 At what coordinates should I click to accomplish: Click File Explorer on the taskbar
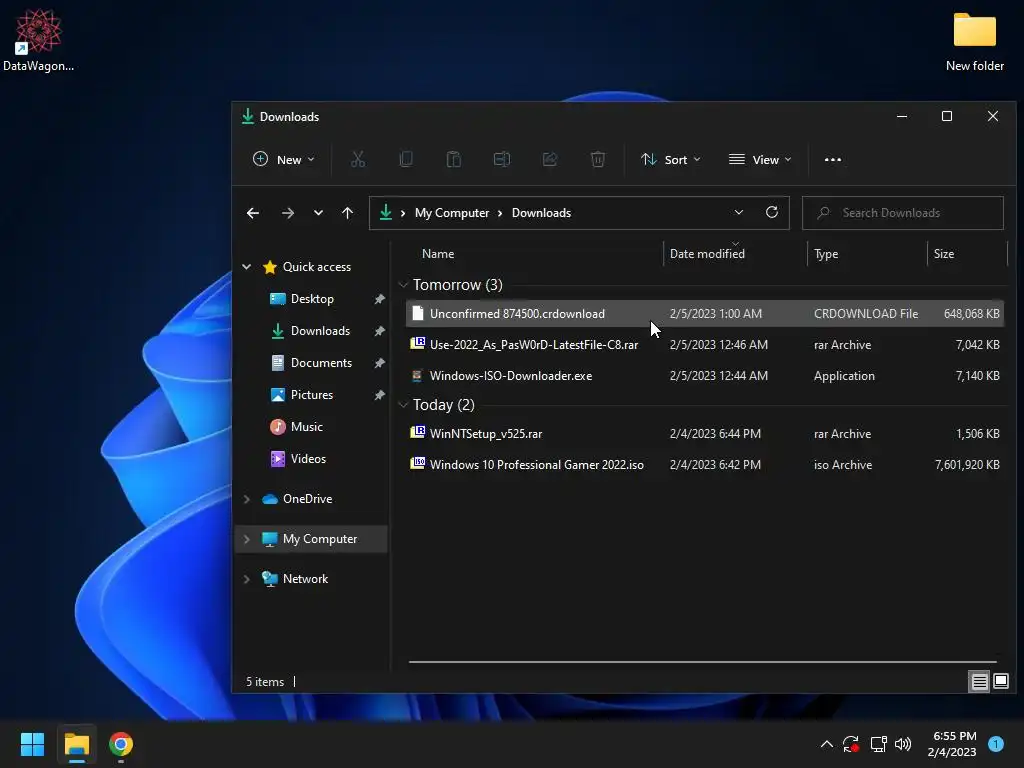(76, 744)
